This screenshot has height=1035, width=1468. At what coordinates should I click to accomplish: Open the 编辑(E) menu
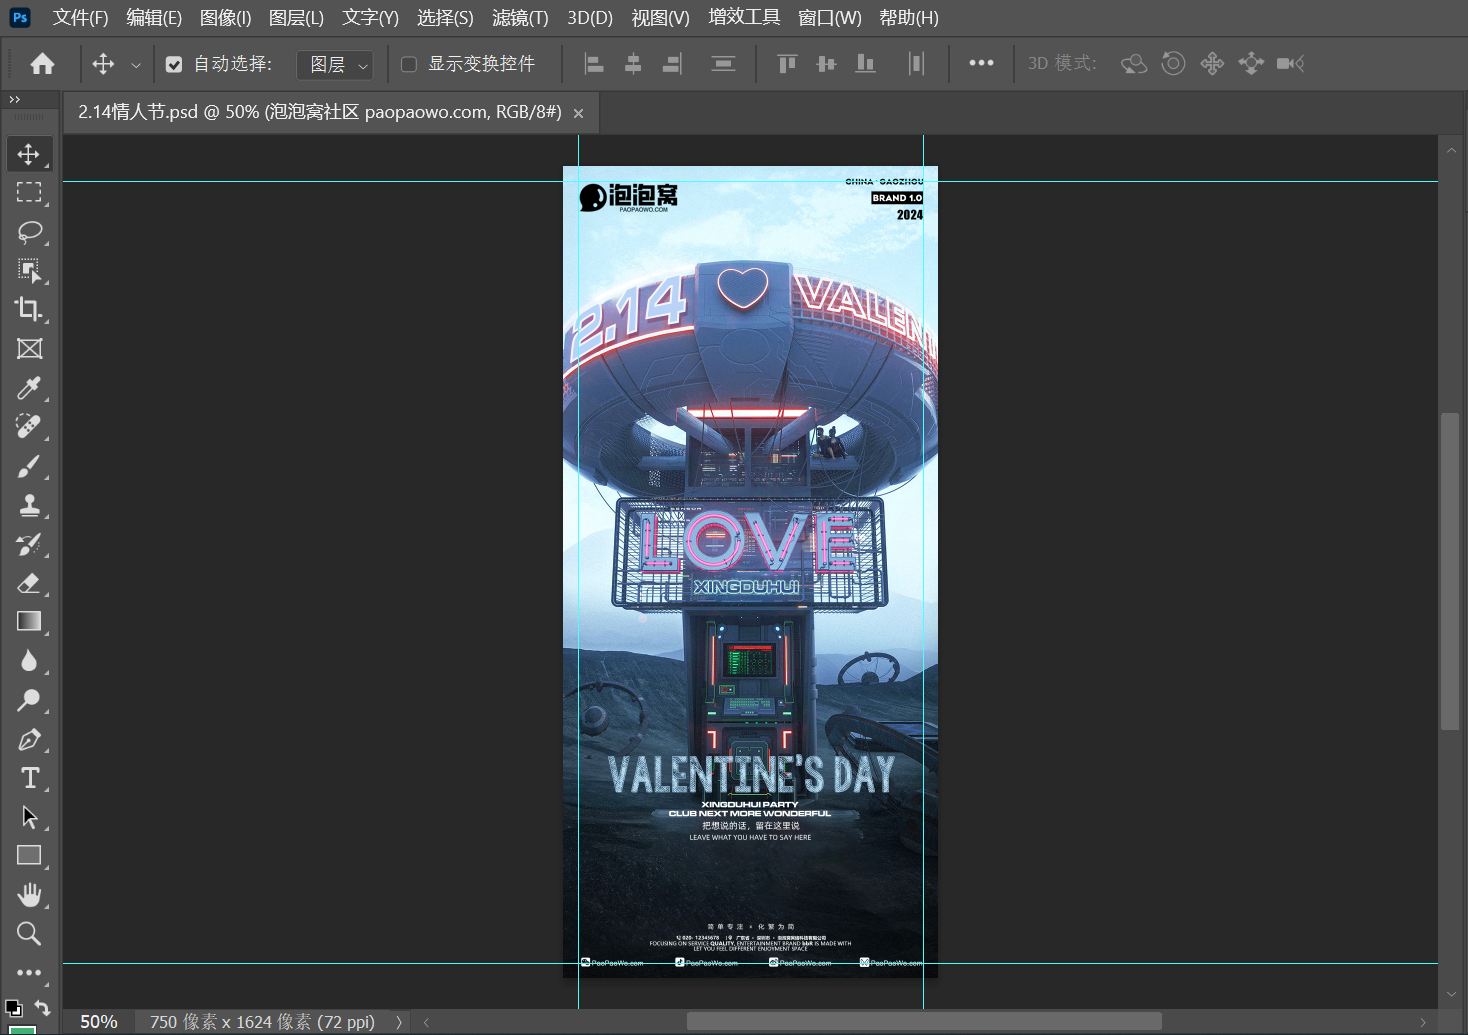pos(154,18)
